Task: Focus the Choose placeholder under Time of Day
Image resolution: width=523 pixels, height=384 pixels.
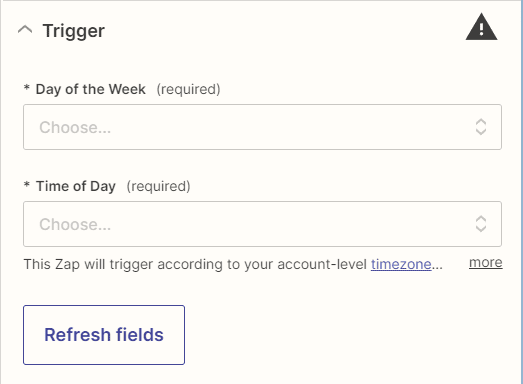Action: [75, 224]
